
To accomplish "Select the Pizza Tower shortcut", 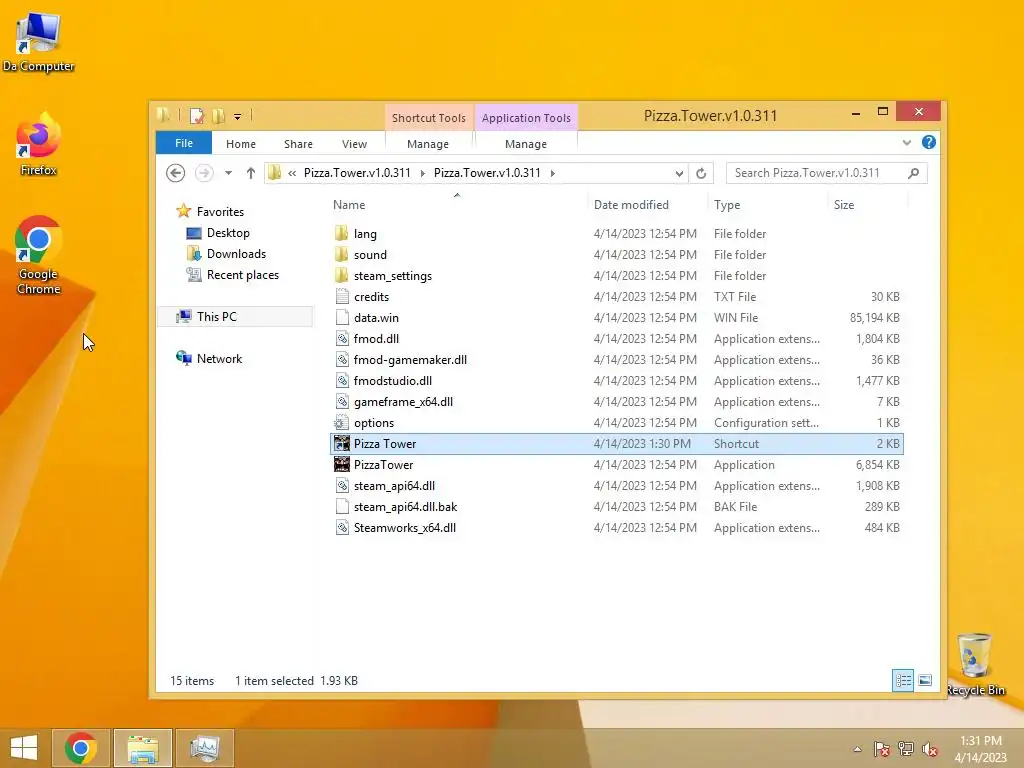I will coord(617,443).
